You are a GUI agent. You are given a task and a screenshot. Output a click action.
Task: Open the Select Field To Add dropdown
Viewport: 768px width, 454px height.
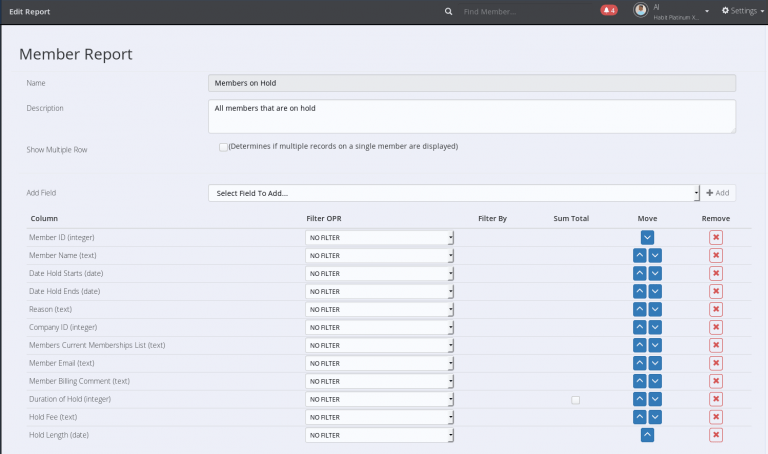point(454,193)
